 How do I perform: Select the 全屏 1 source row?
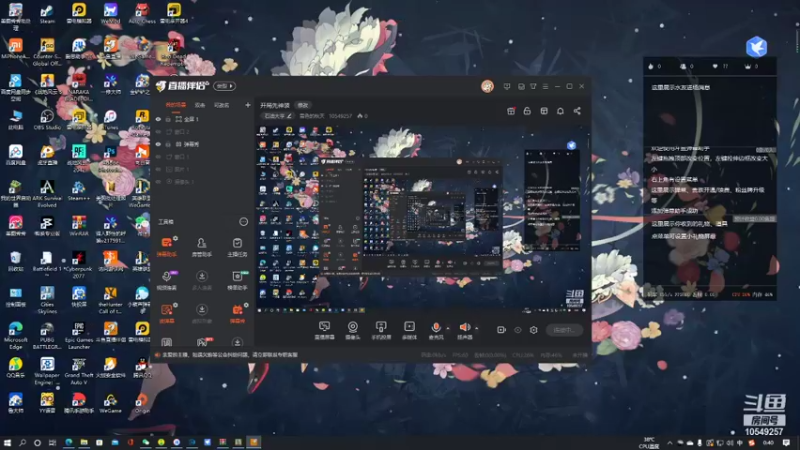point(203,119)
